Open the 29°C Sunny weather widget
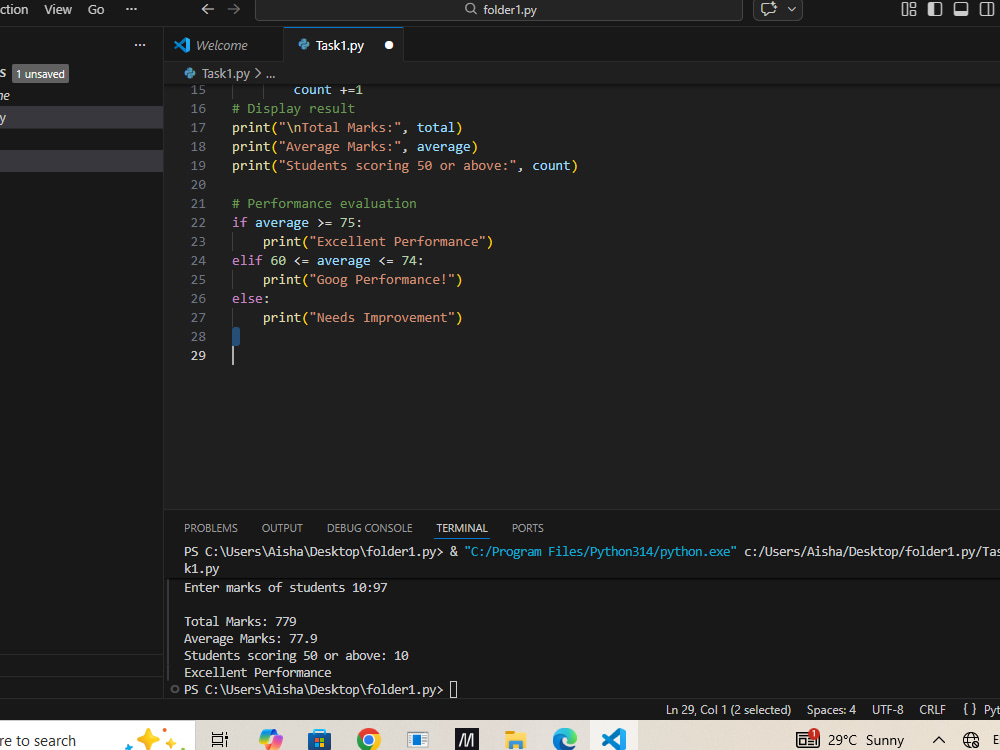The height and width of the screenshot is (750, 1000). 849,740
